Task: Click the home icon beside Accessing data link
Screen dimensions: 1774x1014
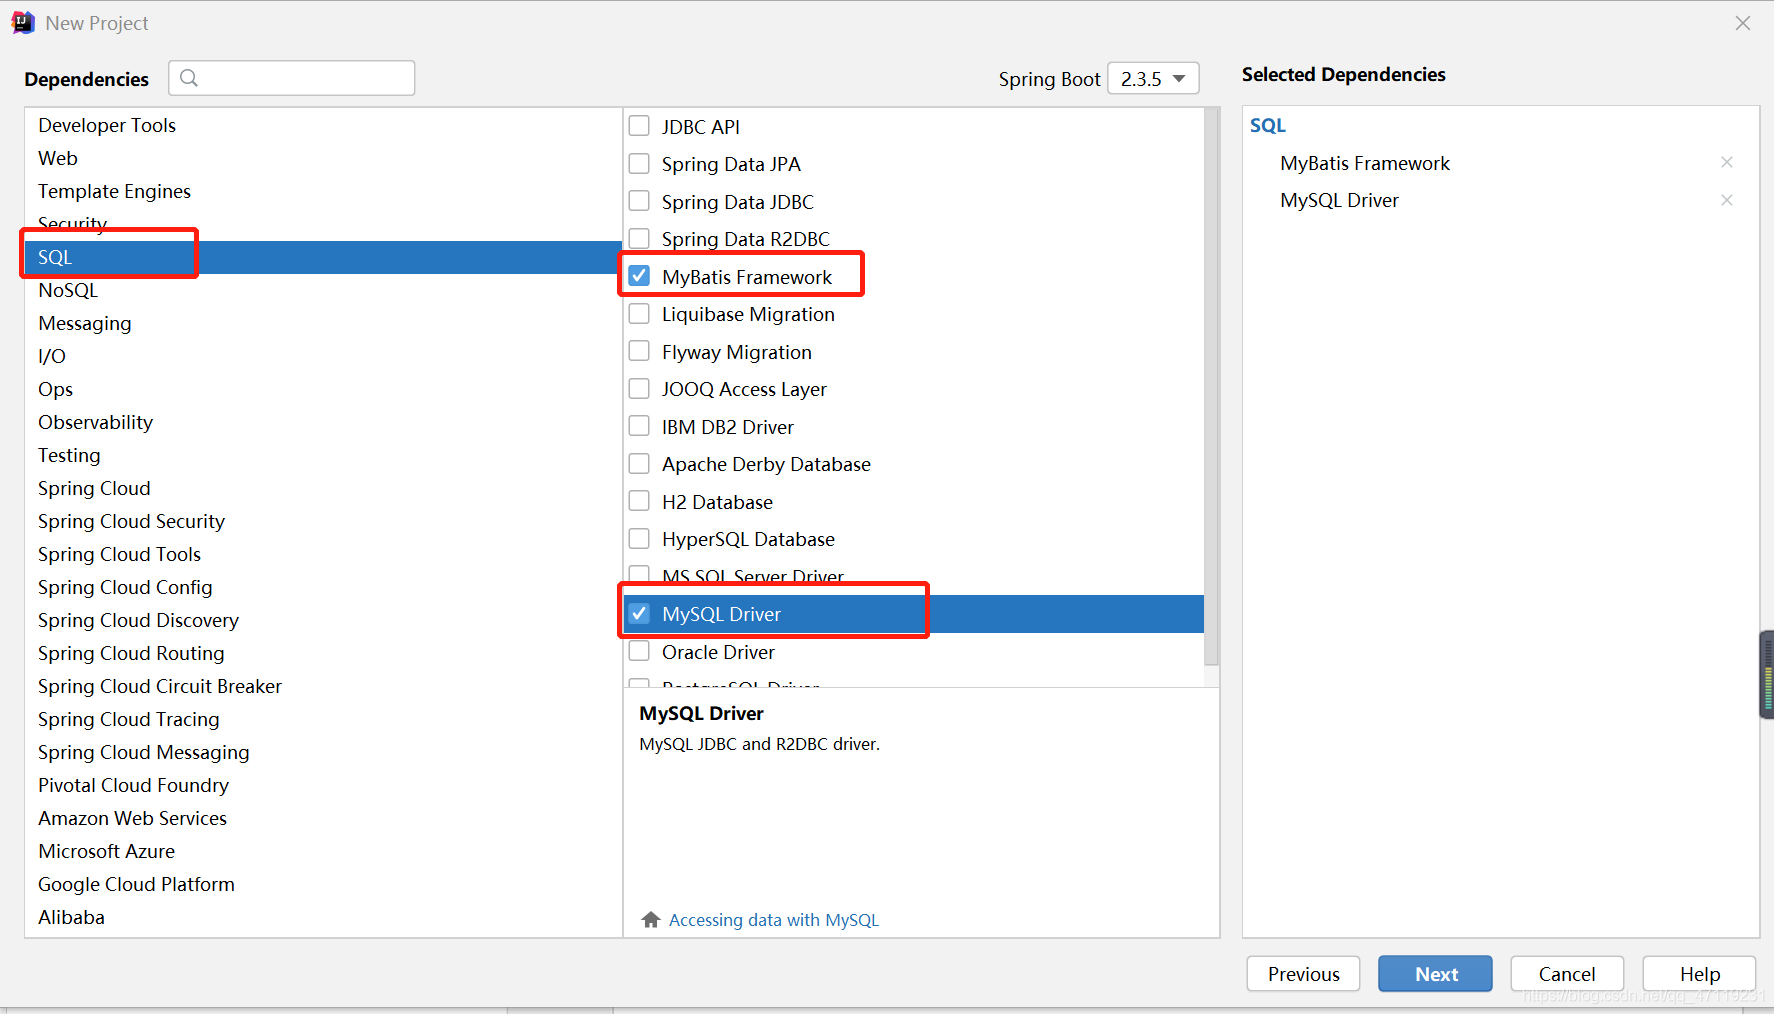Action: coord(651,919)
